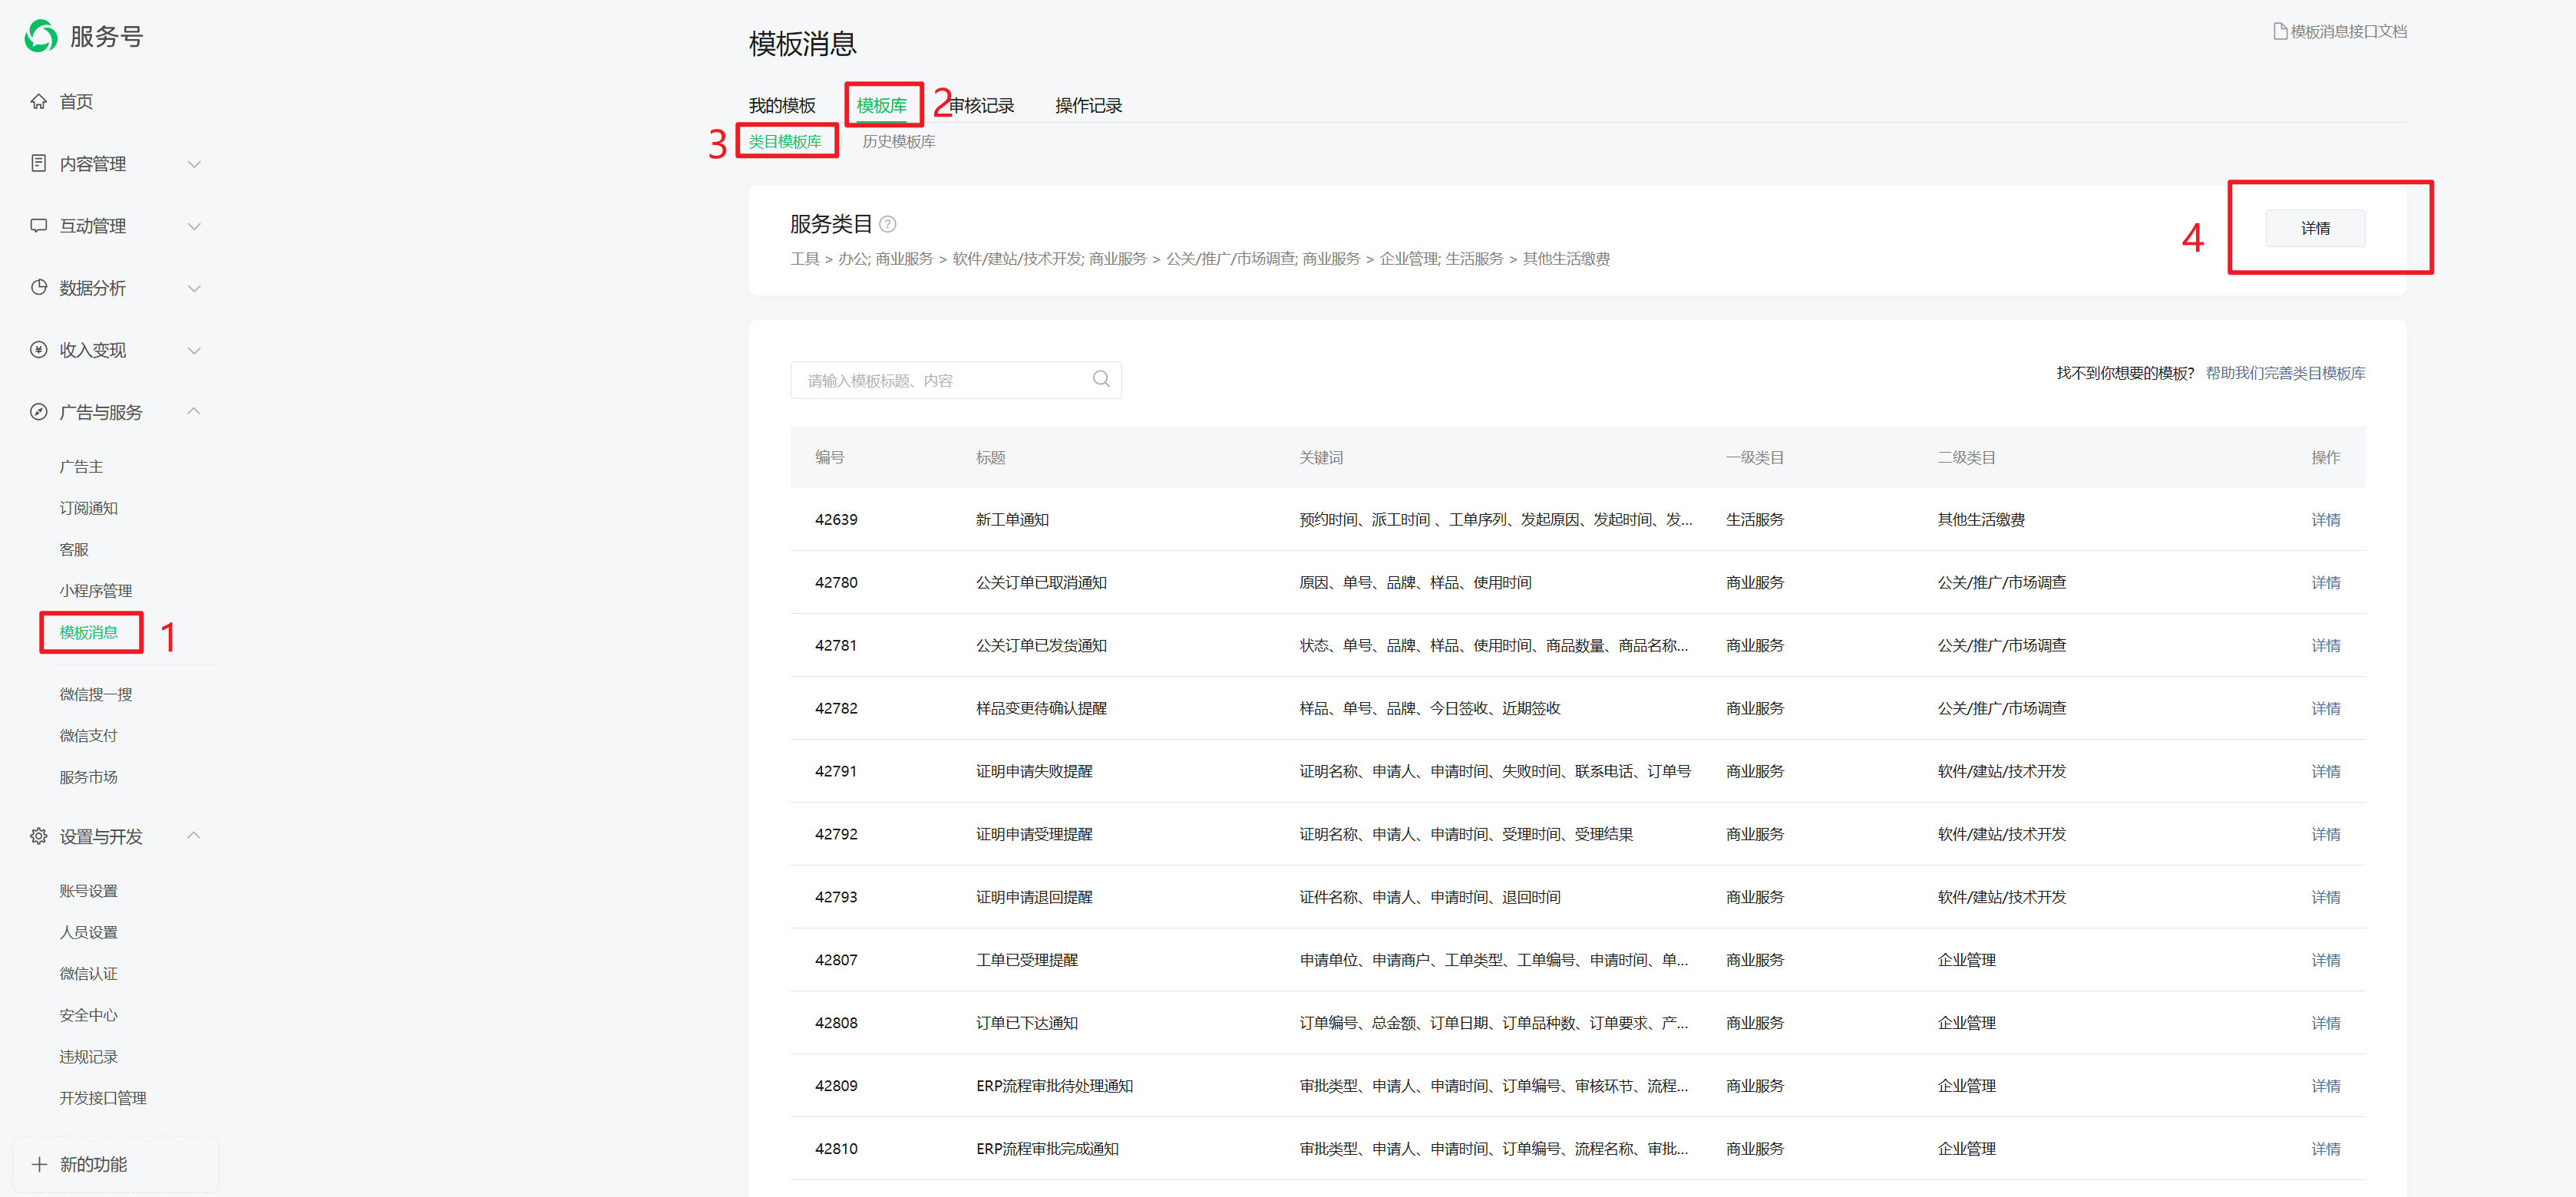Expand the 内容管理 menu chevron
The height and width of the screenshot is (1197, 2576).
pyautogui.click(x=194, y=164)
